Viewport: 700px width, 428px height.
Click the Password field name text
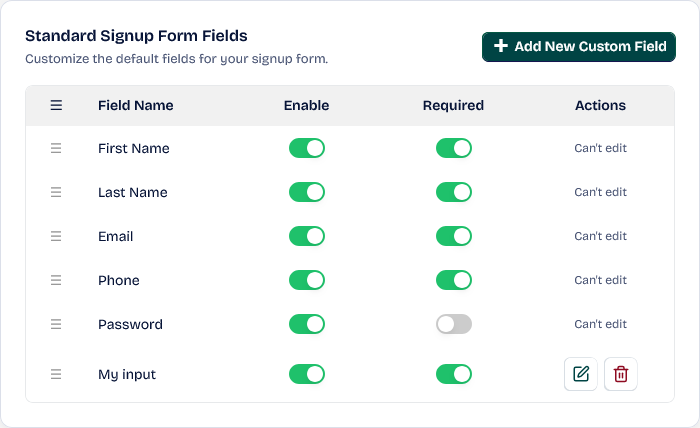point(130,324)
